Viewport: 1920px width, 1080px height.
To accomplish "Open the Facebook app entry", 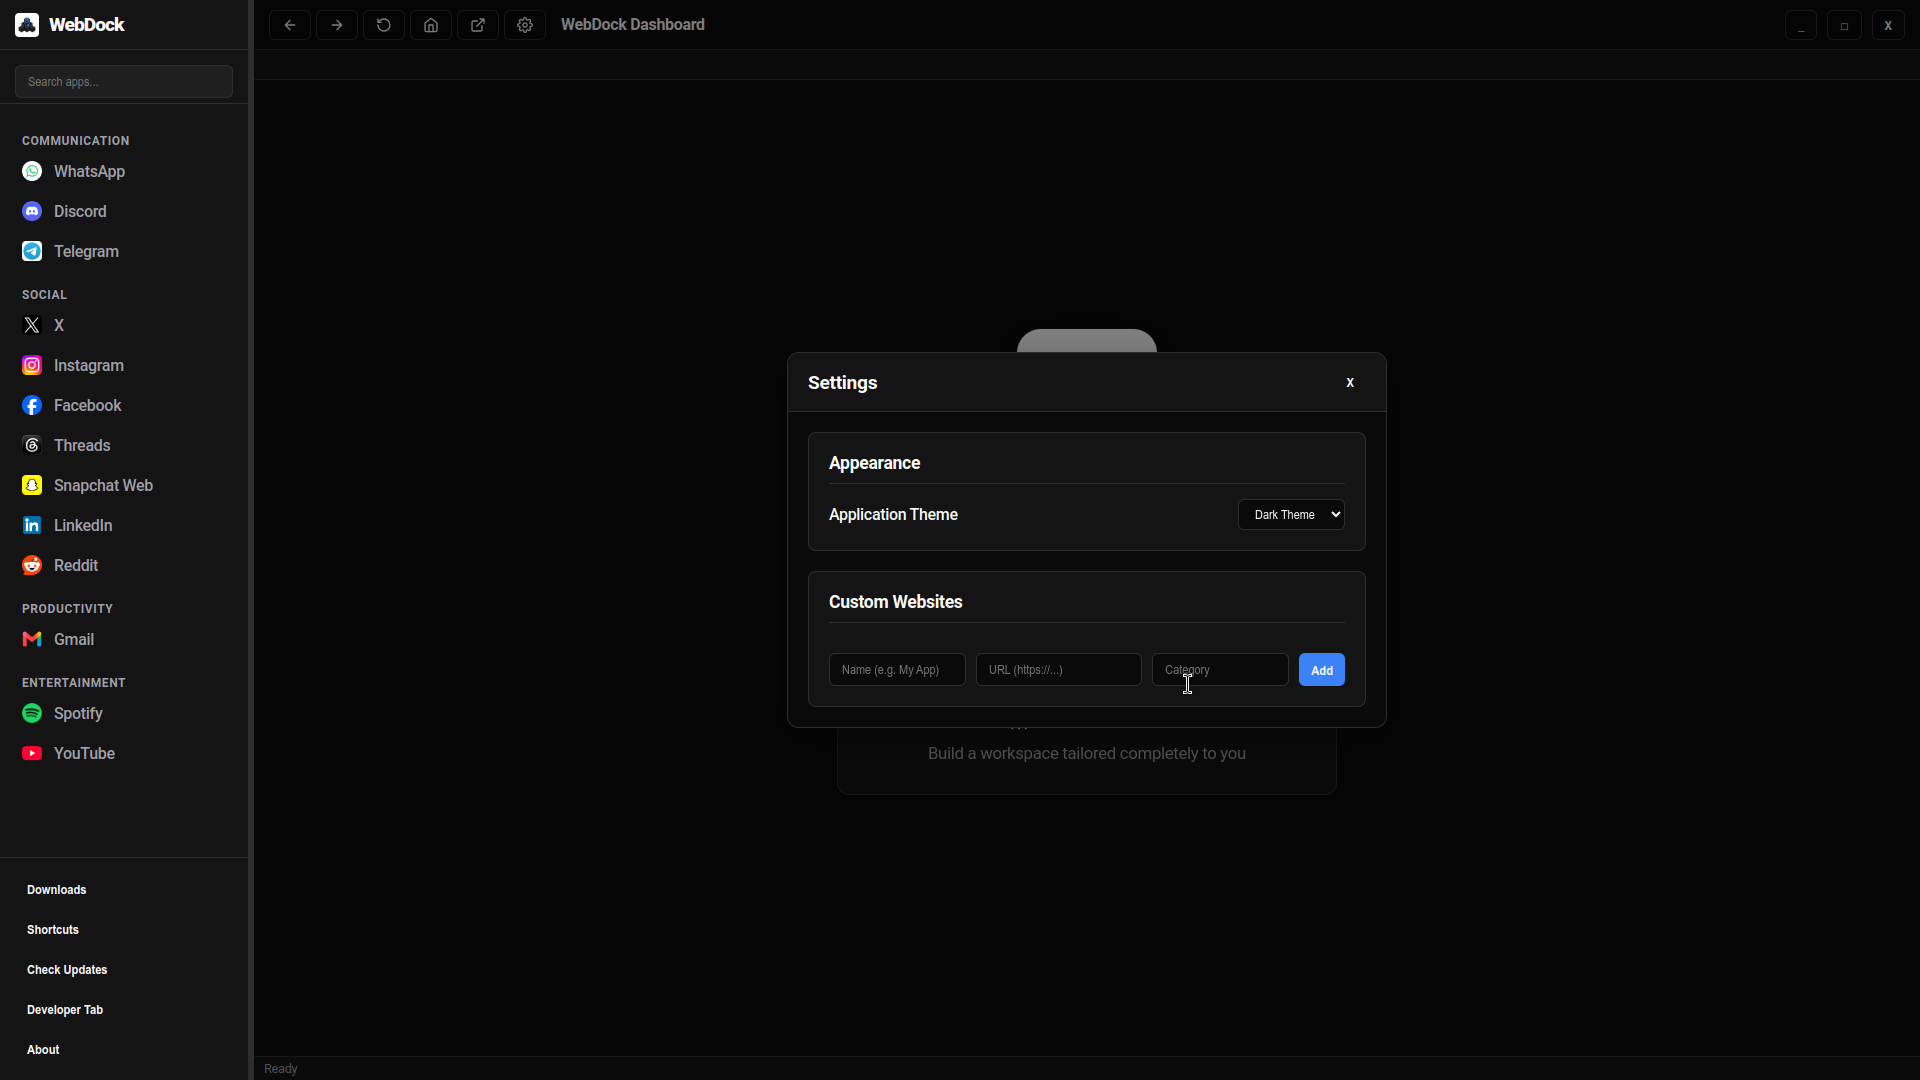I will [124, 406].
